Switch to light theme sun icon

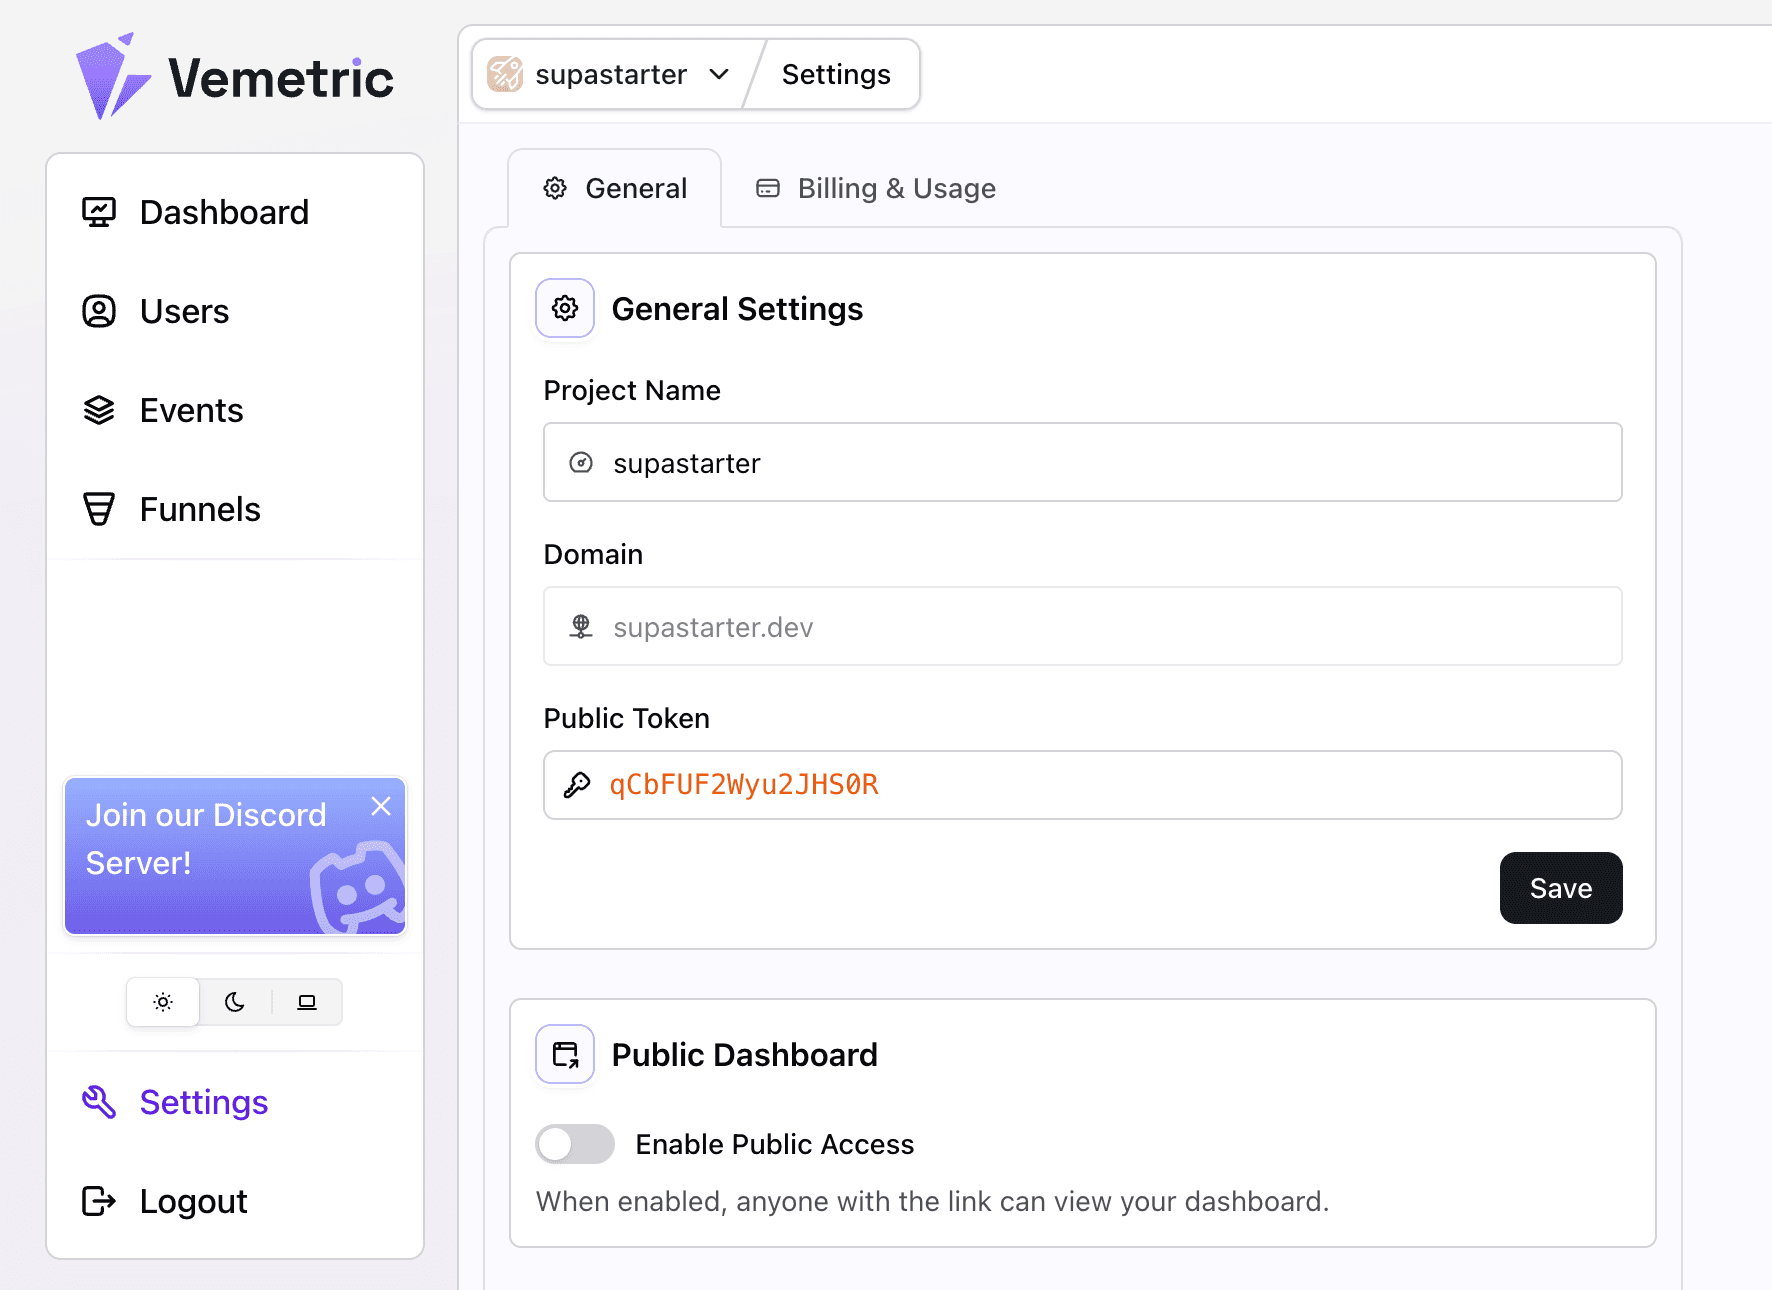163,1002
